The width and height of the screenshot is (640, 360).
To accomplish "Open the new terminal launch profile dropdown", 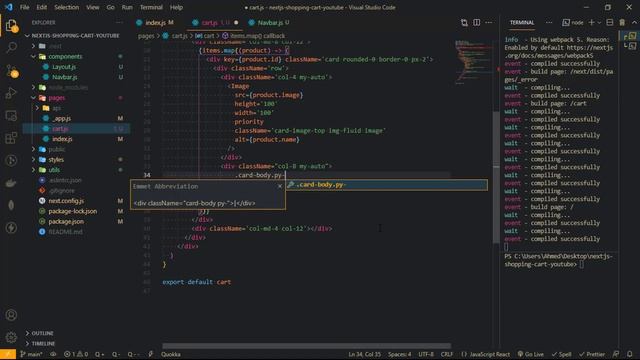I will (x=599, y=22).
